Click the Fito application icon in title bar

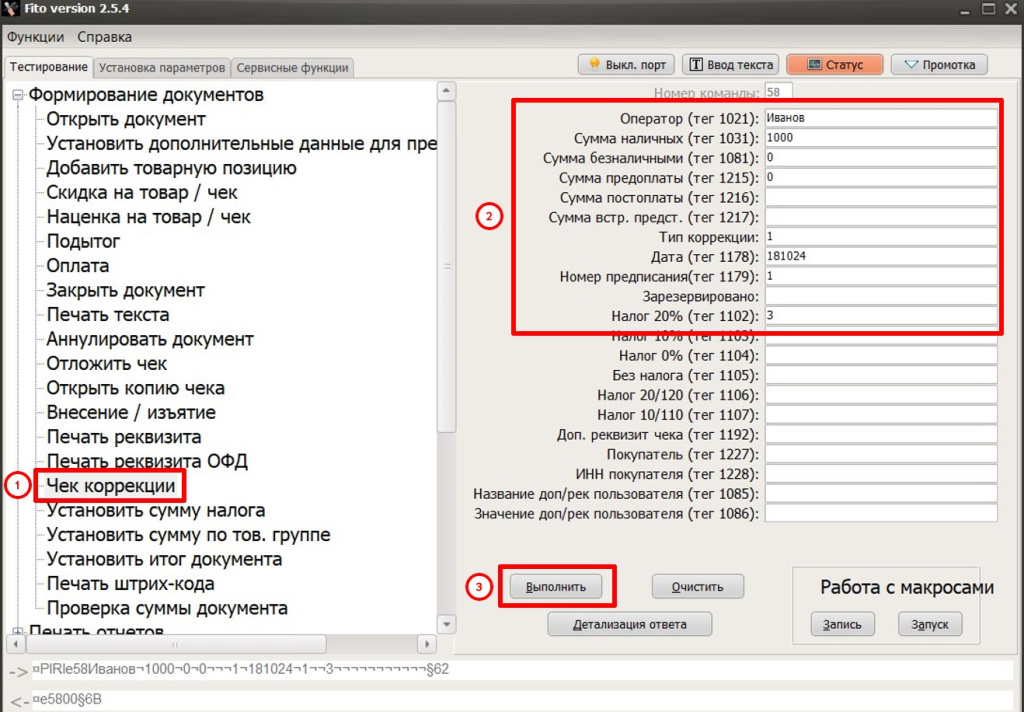(14, 9)
